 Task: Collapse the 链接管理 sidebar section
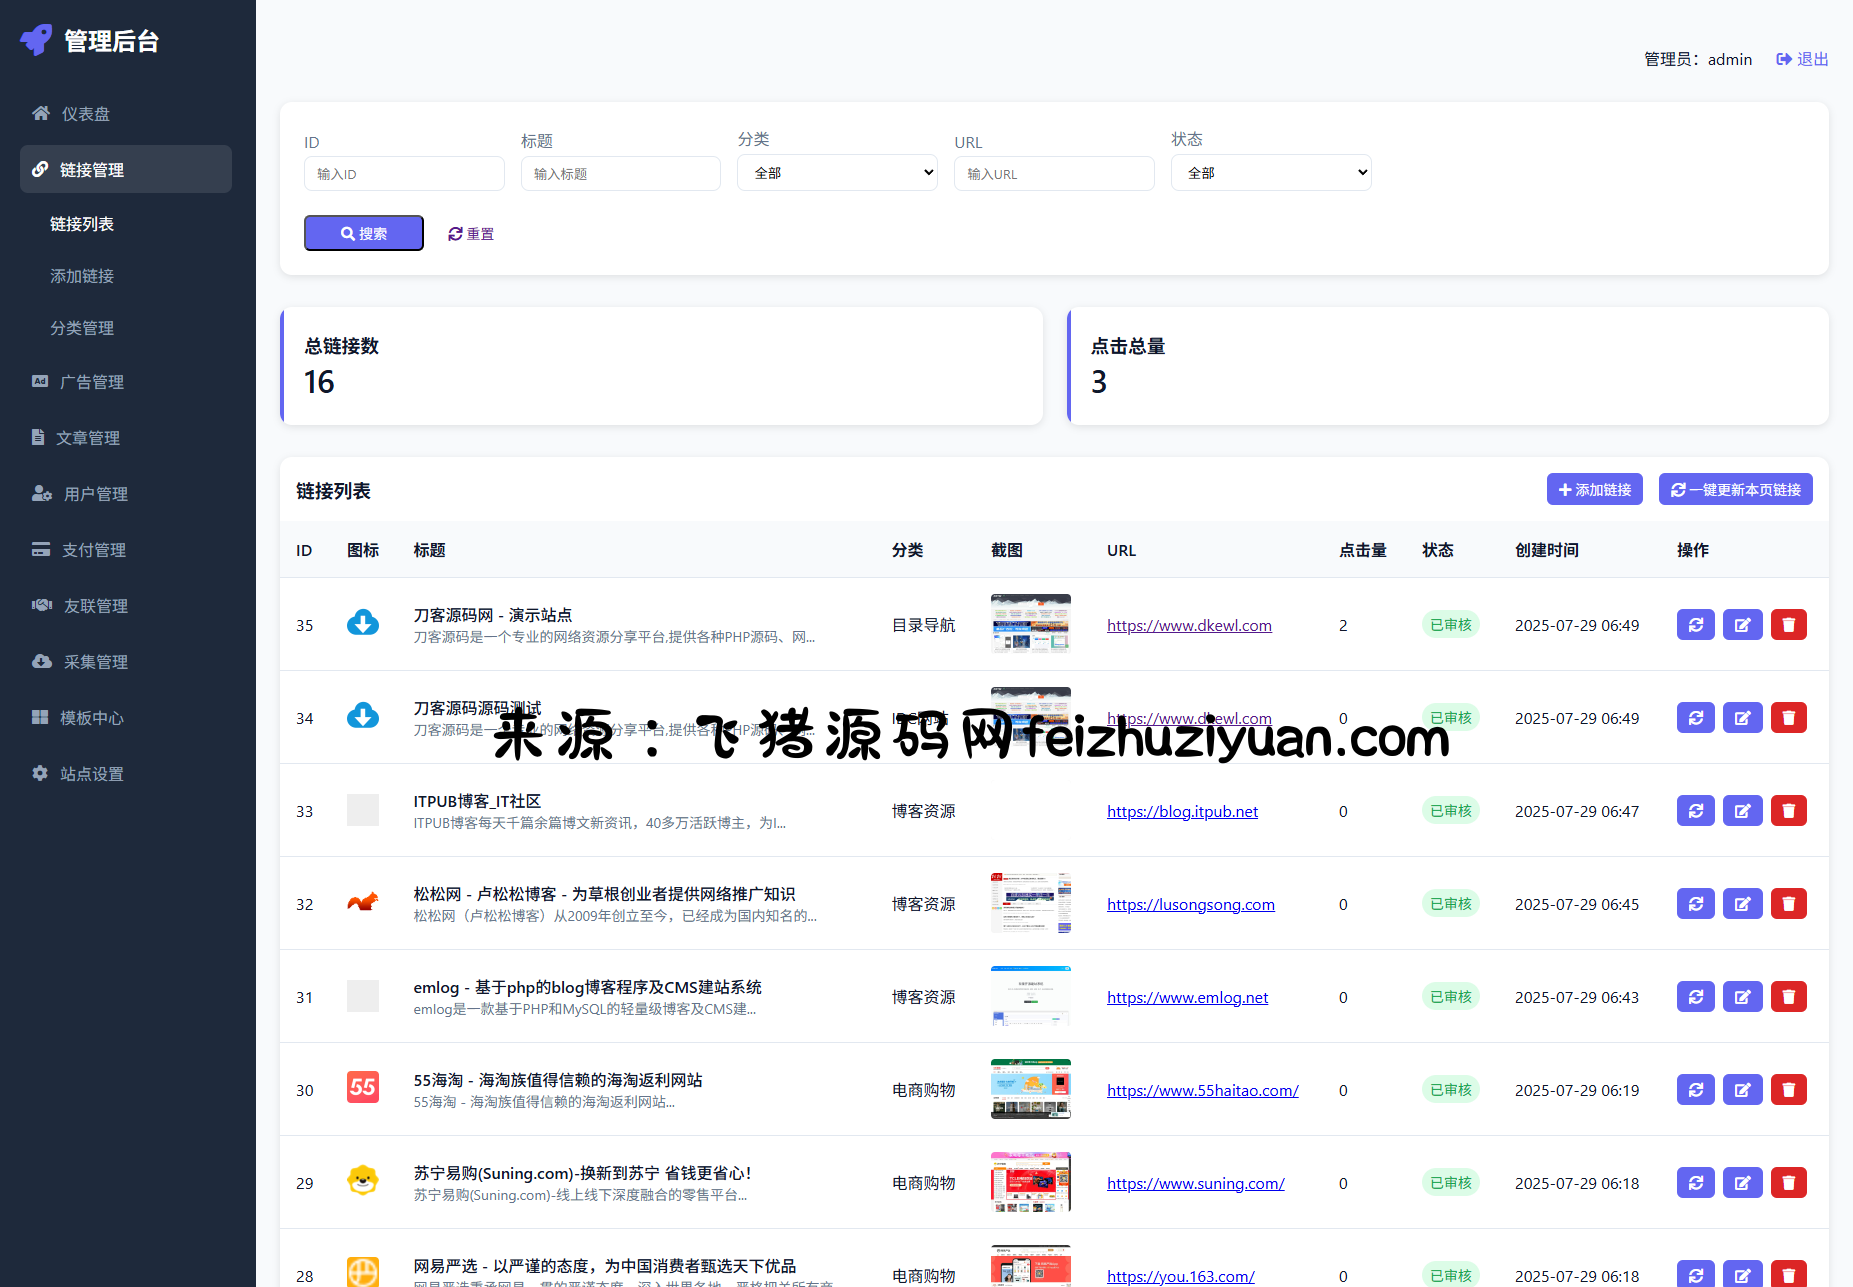pyautogui.click(x=126, y=170)
